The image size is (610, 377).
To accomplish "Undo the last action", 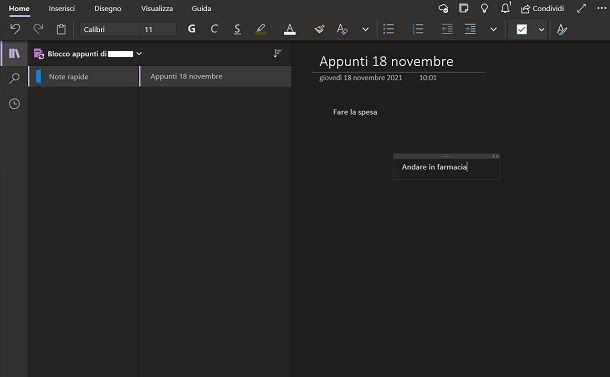I will pos(15,29).
